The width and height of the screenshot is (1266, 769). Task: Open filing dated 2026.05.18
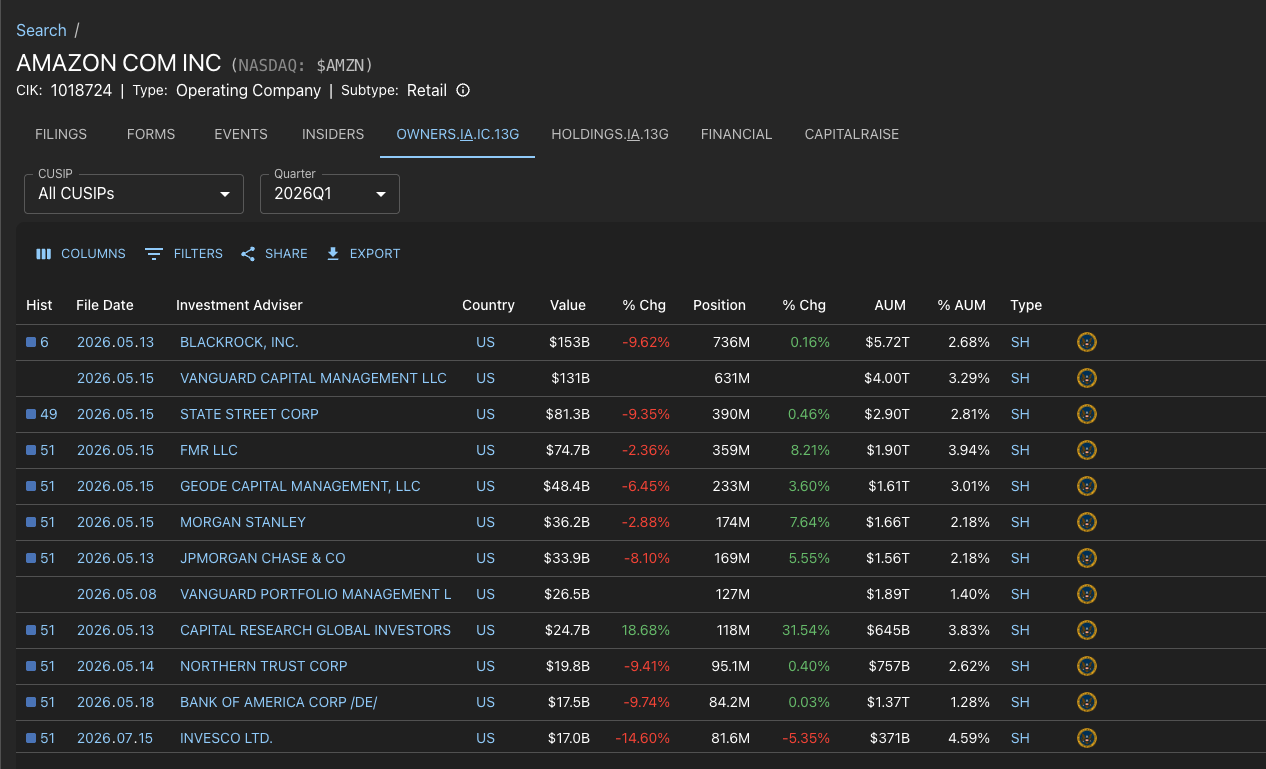[116, 702]
